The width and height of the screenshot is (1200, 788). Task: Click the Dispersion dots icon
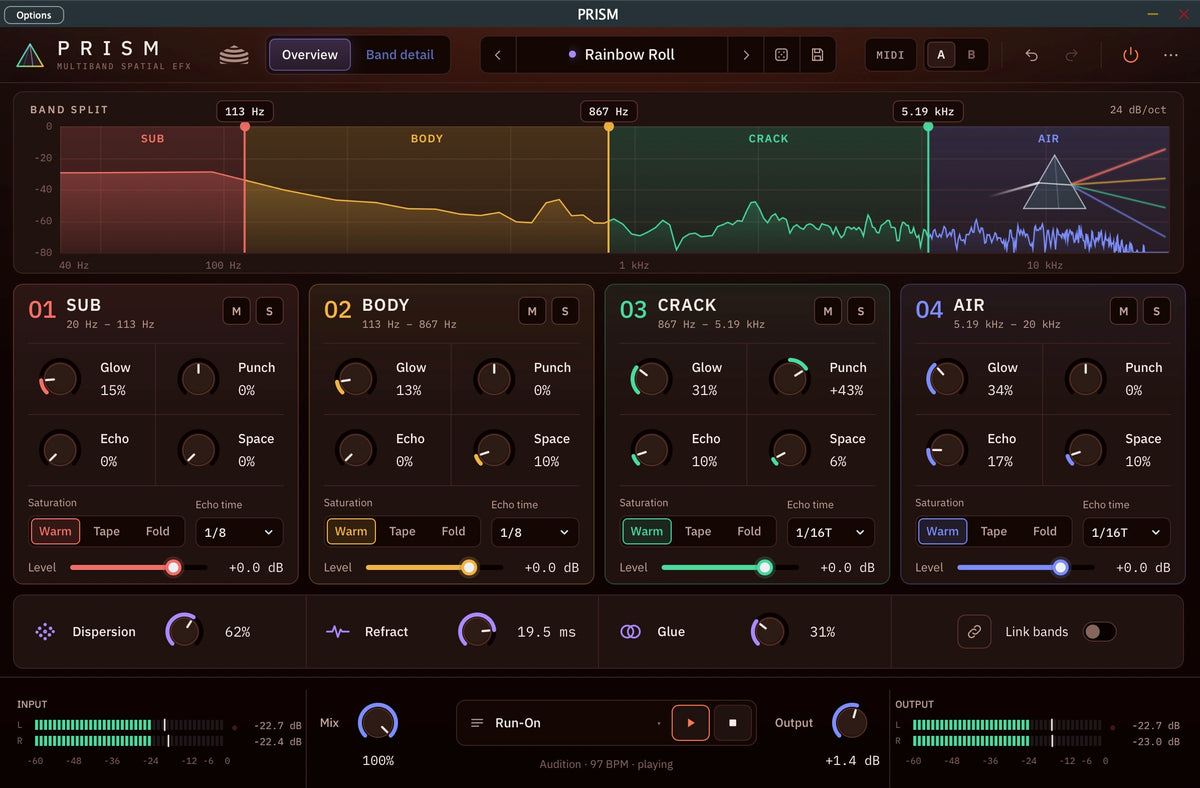[45, 632]
